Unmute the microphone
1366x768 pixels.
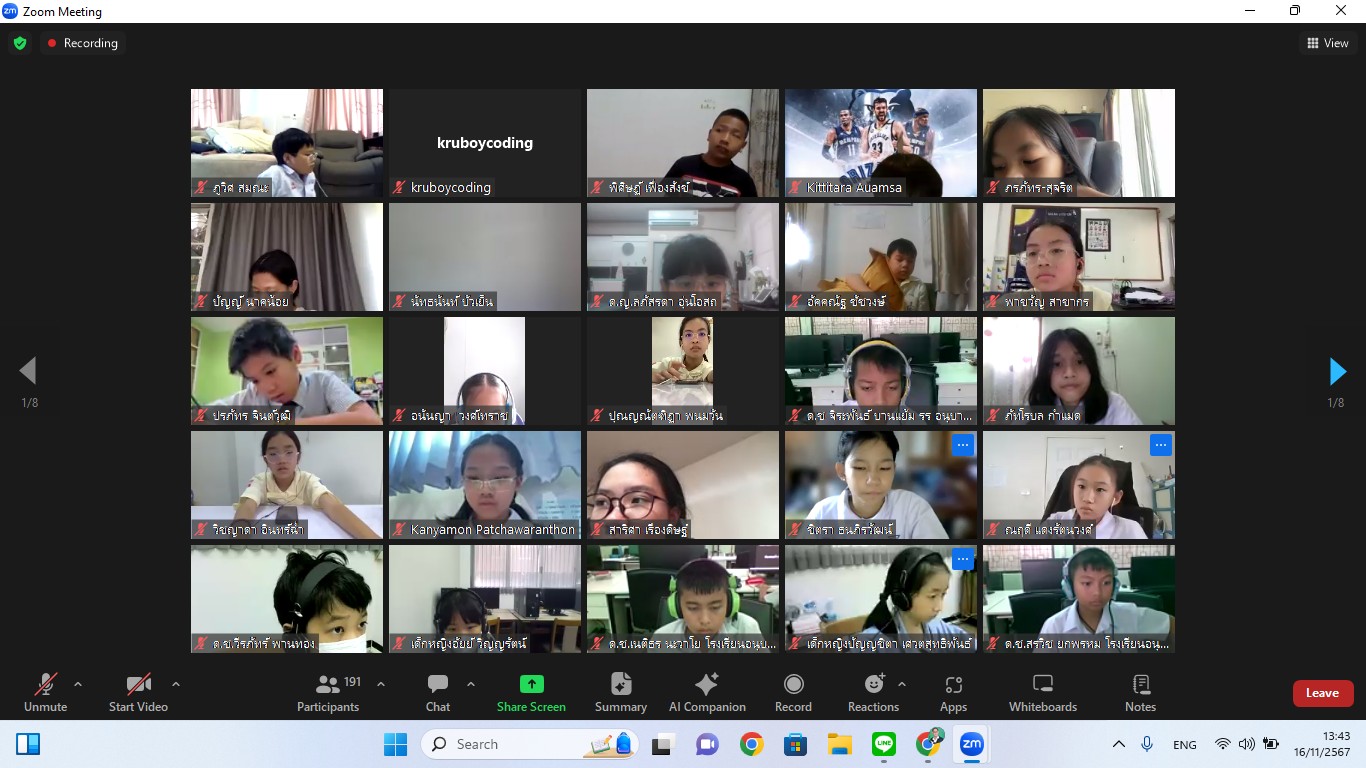[45, 692]
